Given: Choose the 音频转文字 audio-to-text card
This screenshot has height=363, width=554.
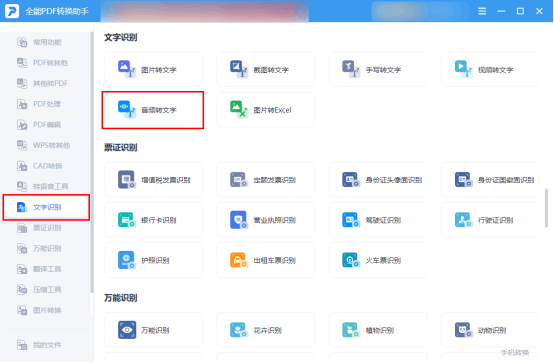Looking at the screenshot, I should [153, 110].
